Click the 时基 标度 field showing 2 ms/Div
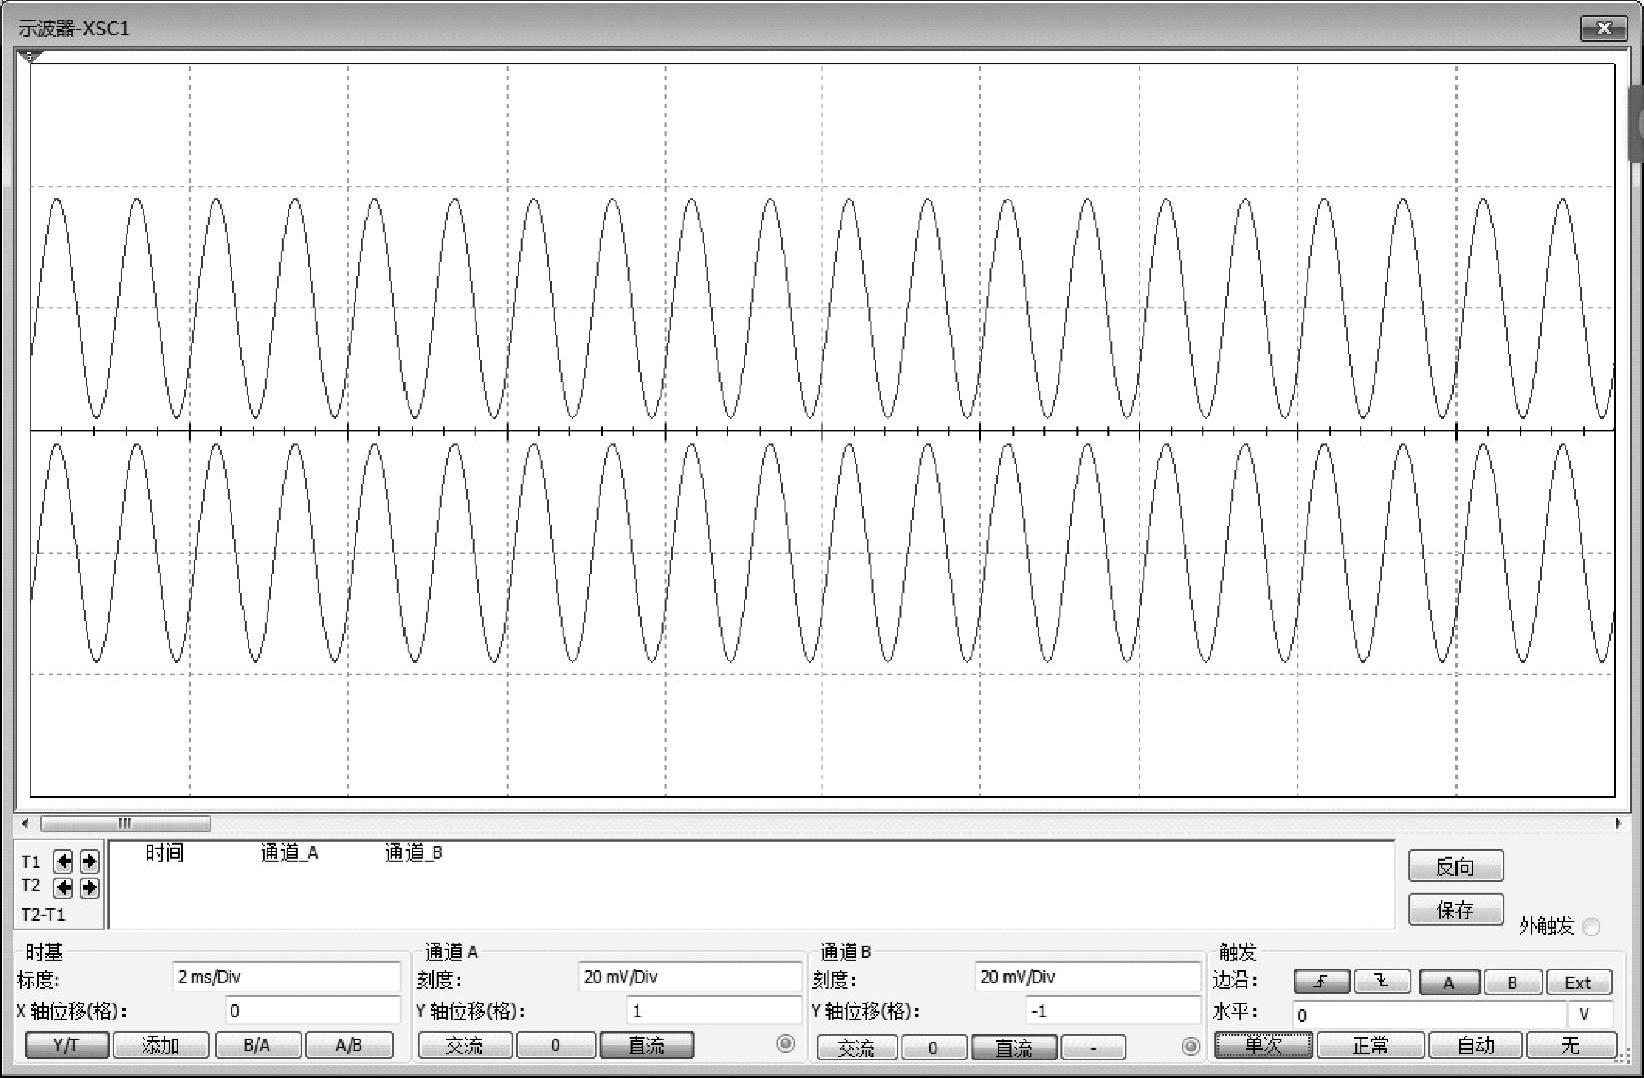1644x1078 pixels. [x=286, y=977]
